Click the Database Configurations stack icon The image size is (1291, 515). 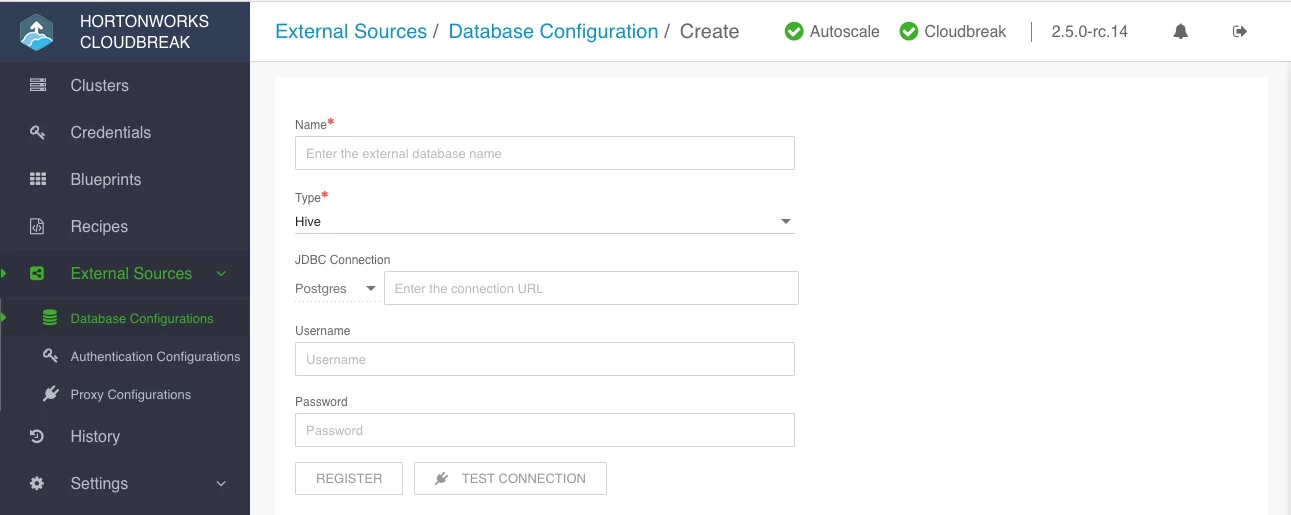[x=50, y=318]
